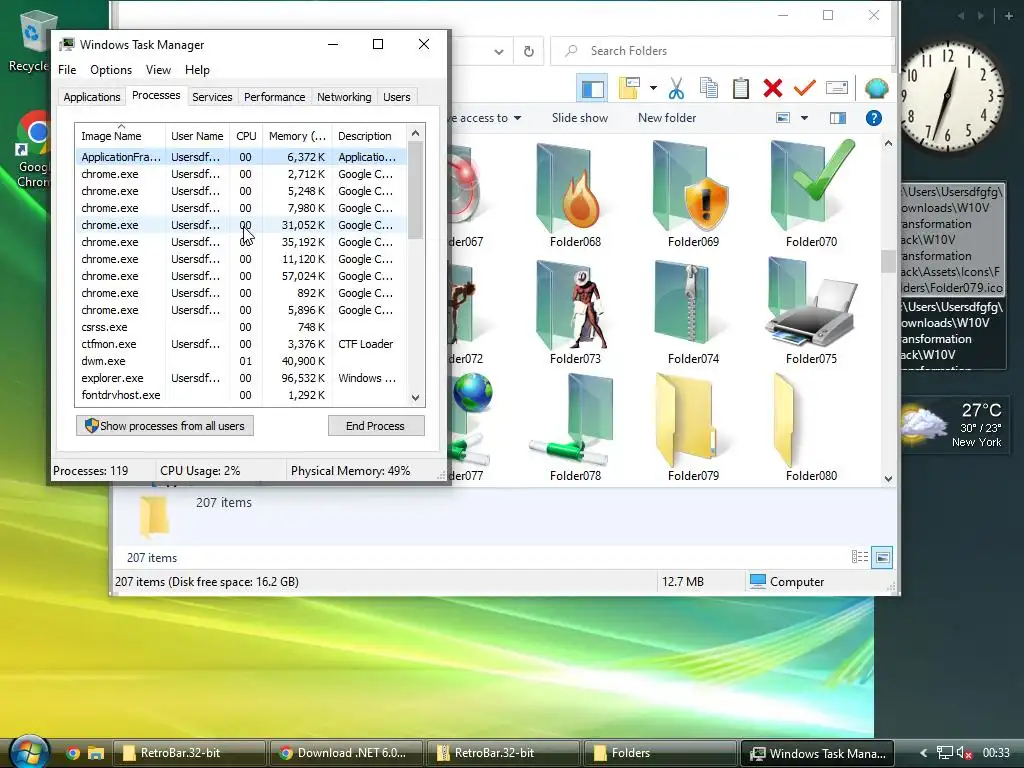The image size is (1024, 768).
Task: Click the teal shell icon in toolbar
Action: (x=876, y=88)
